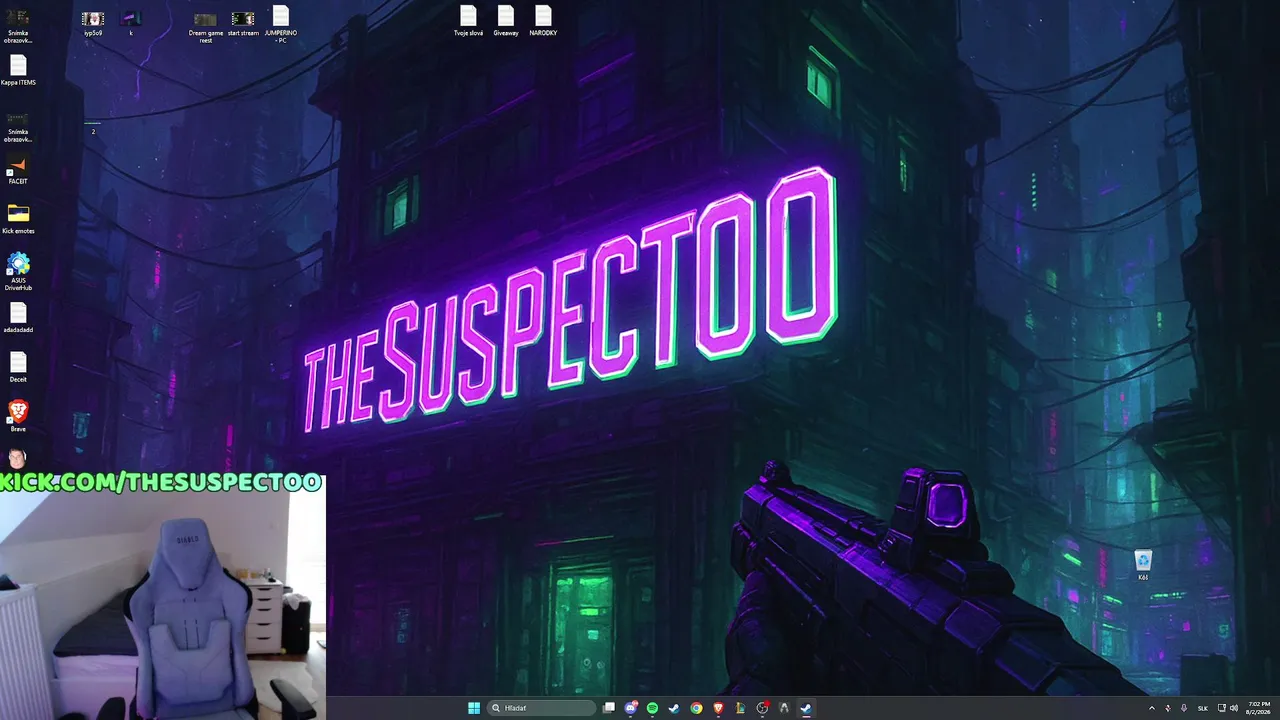Open the Steam icon beside Spotify
1280x720 pixels.
674,708
